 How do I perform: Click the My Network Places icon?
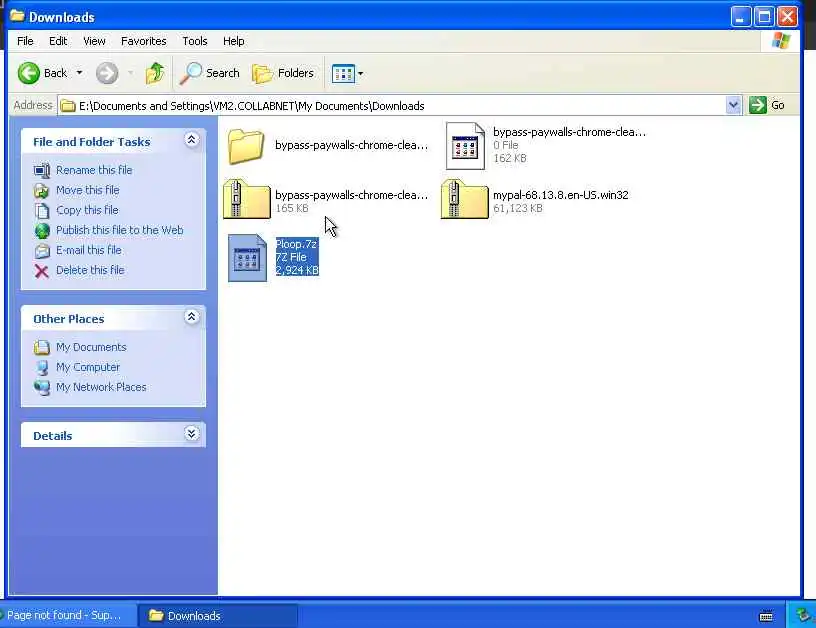42,388
